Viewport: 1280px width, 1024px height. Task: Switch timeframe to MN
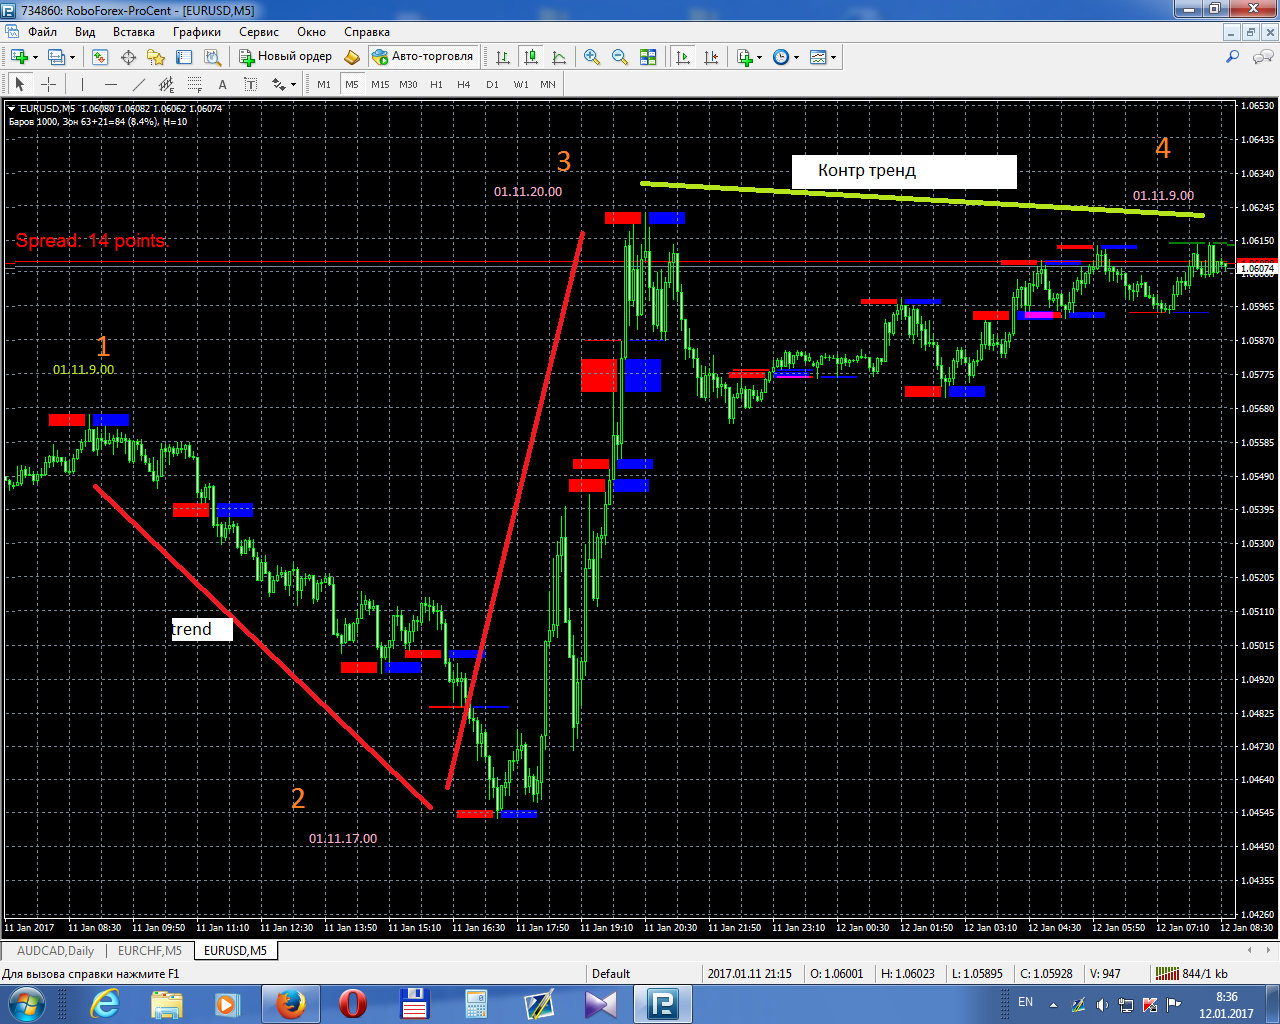[x=548, y=85]
